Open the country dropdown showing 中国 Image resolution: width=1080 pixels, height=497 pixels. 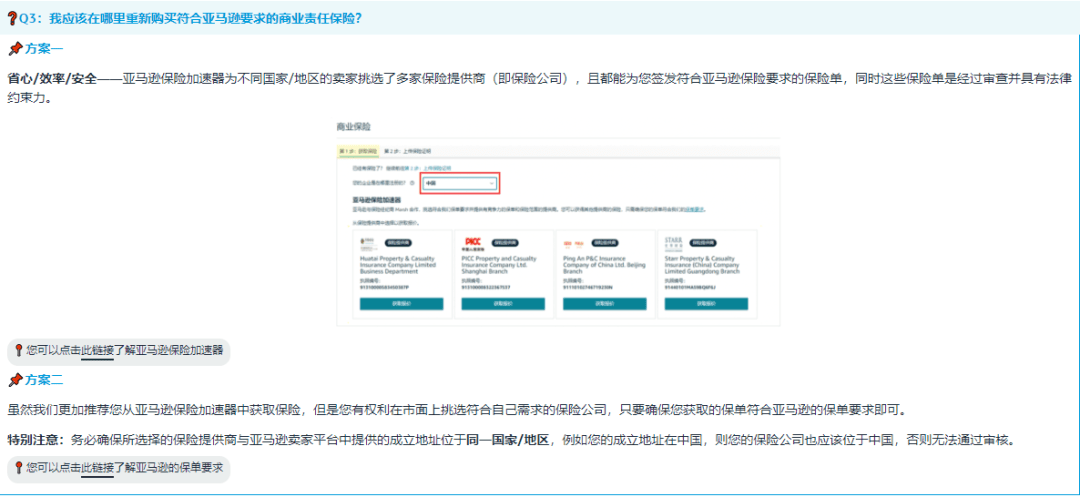[x=459, y=183]
